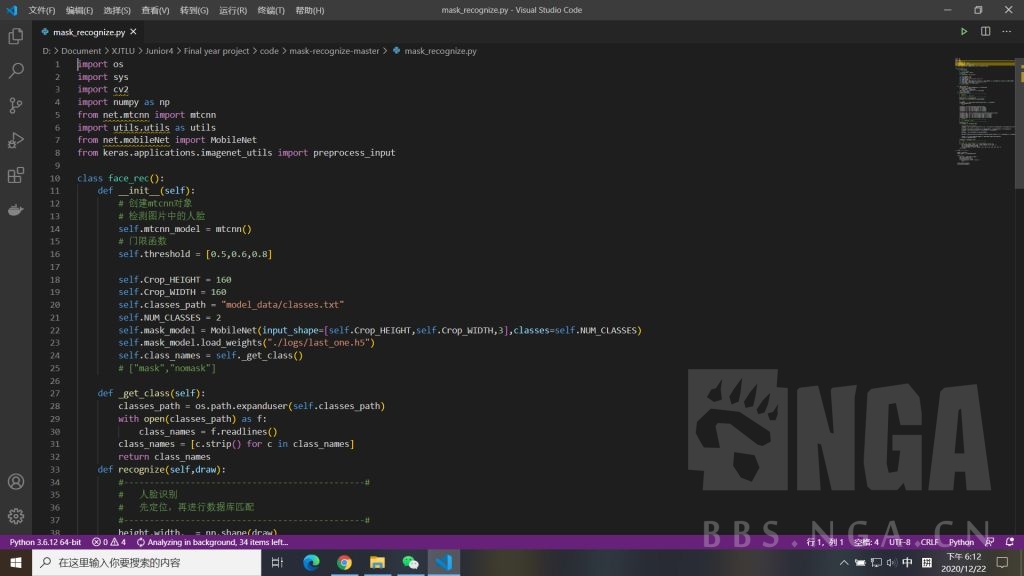Open the Source Control view
The image size is (1024, 576).
tap(16, 105)
